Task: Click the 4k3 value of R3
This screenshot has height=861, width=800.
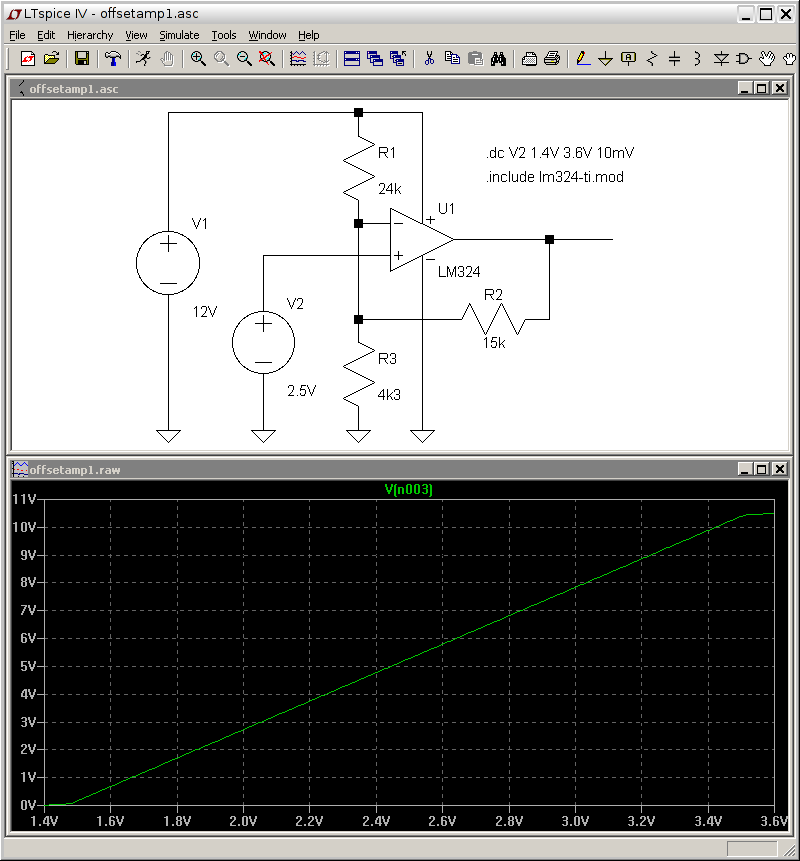Action: click(389, 394)
